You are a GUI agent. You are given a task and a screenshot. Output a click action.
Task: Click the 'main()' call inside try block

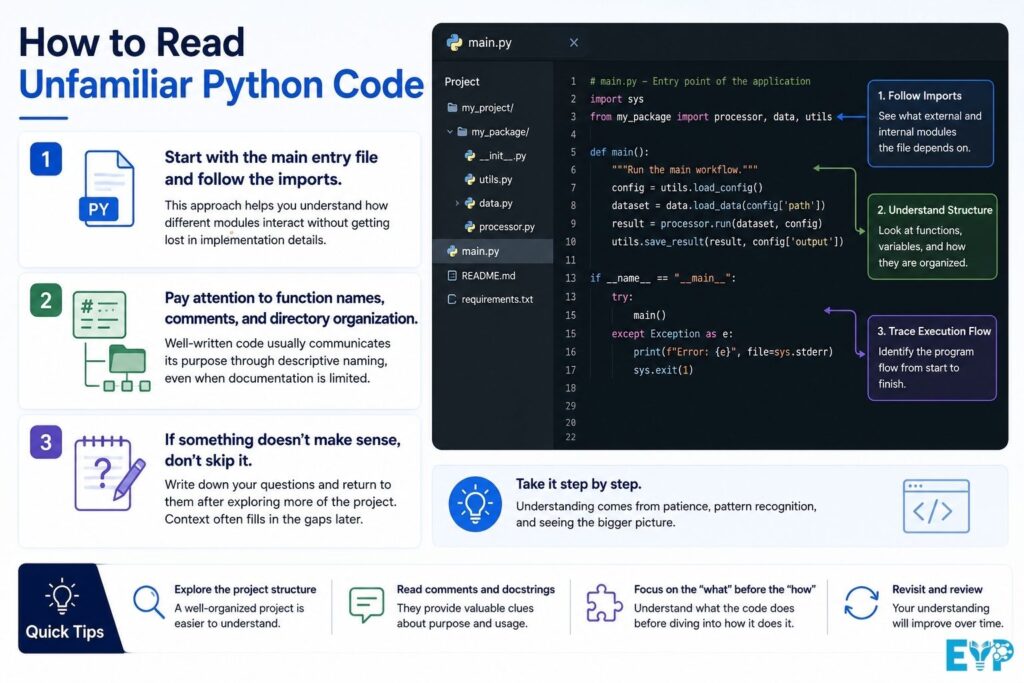(649, 315)
